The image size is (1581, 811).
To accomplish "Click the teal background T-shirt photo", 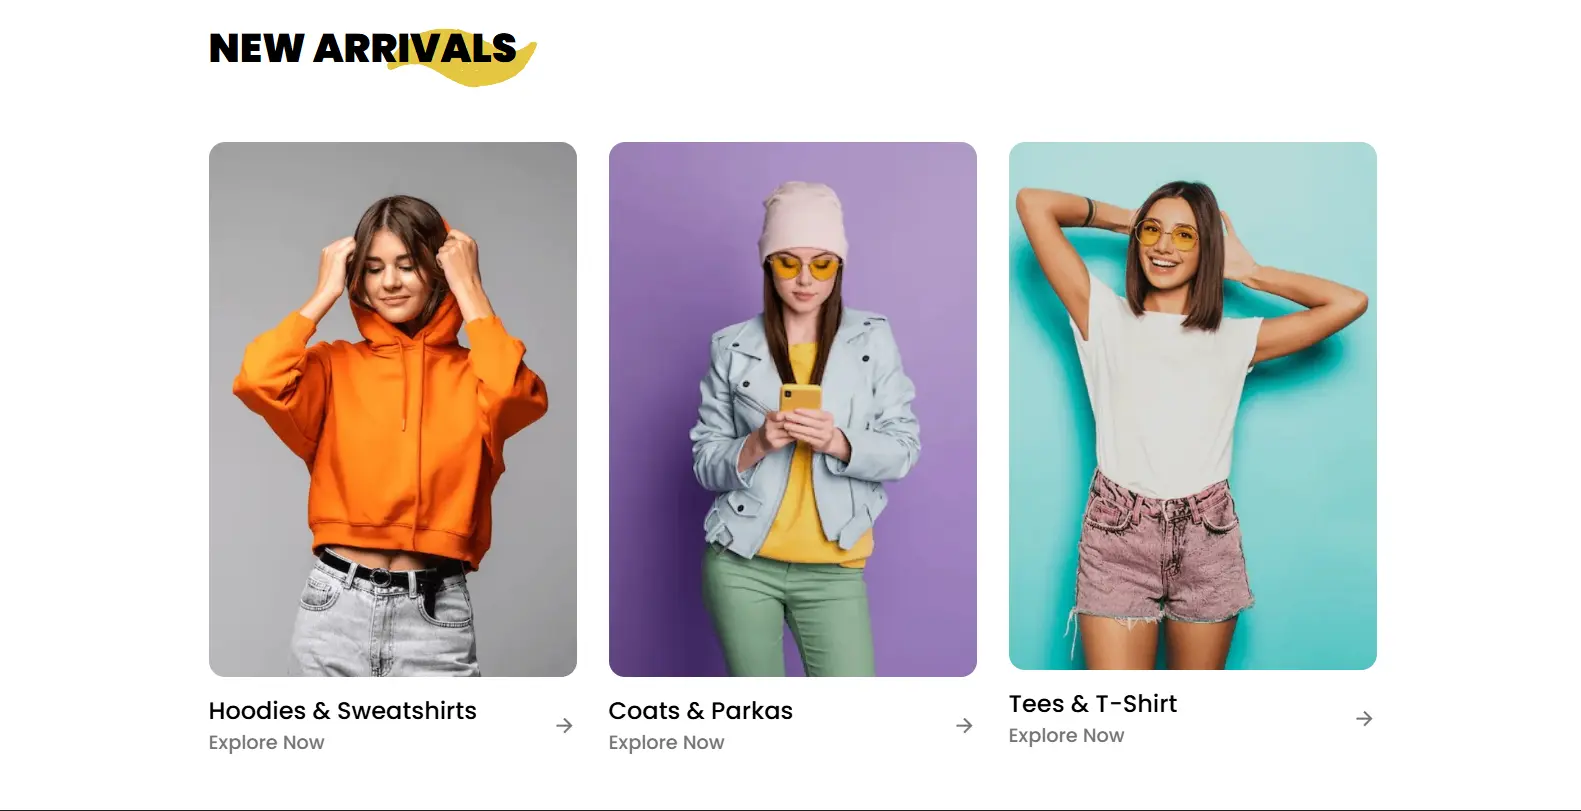I will pos(1193,406).
